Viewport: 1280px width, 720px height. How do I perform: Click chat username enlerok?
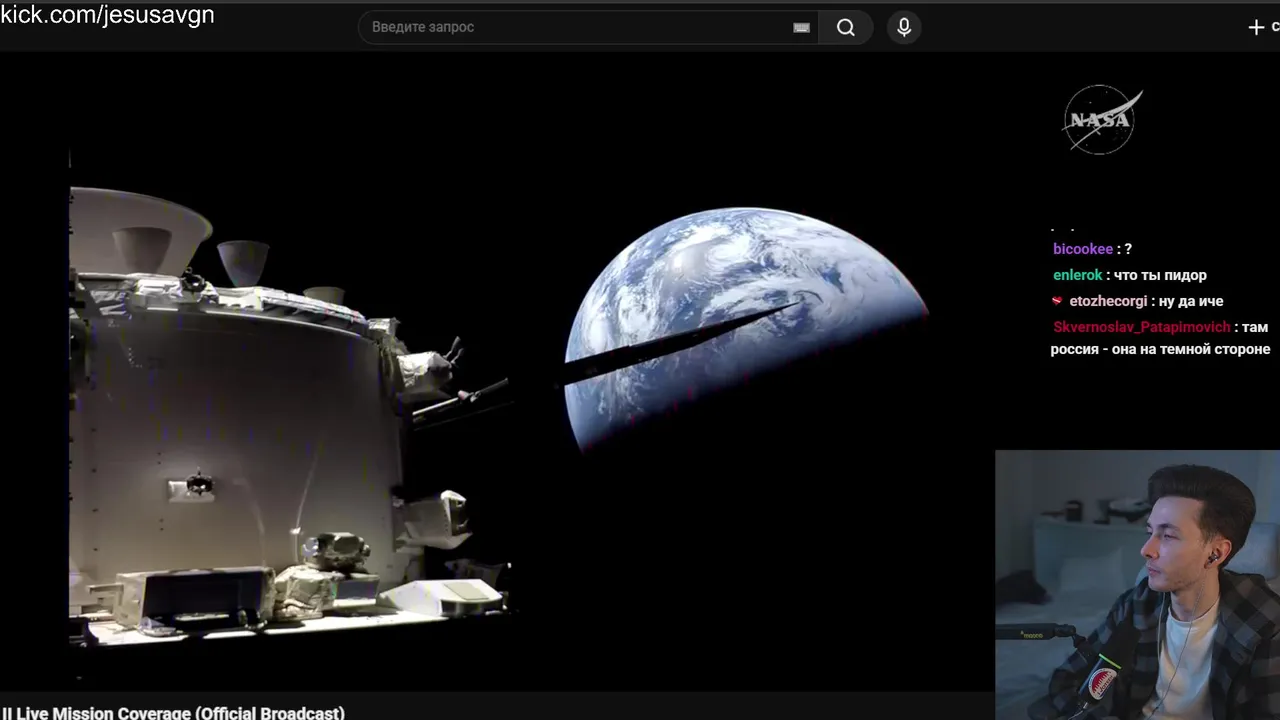click(x=1077, y=275)
